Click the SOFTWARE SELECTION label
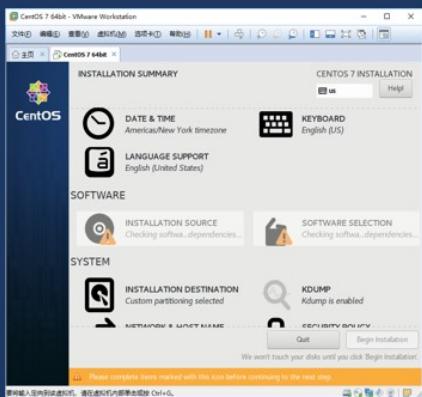 347,223
